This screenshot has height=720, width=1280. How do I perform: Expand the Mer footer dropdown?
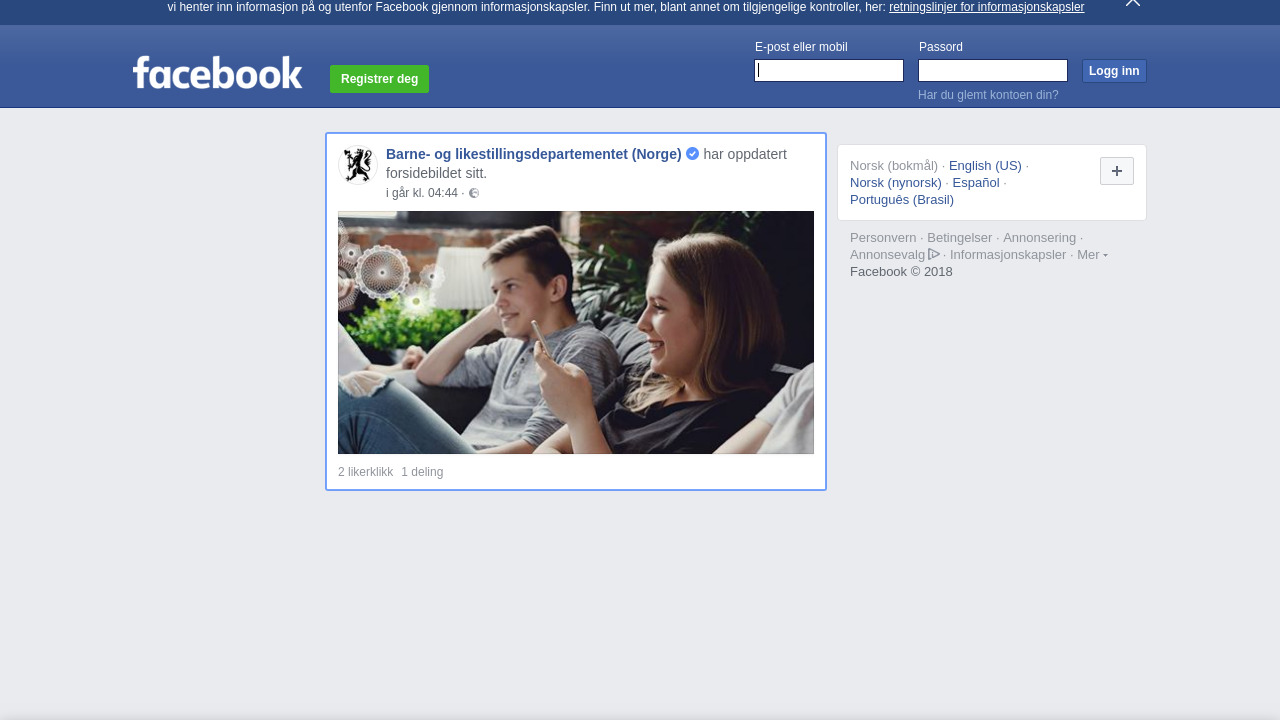tap(1092, 255)
